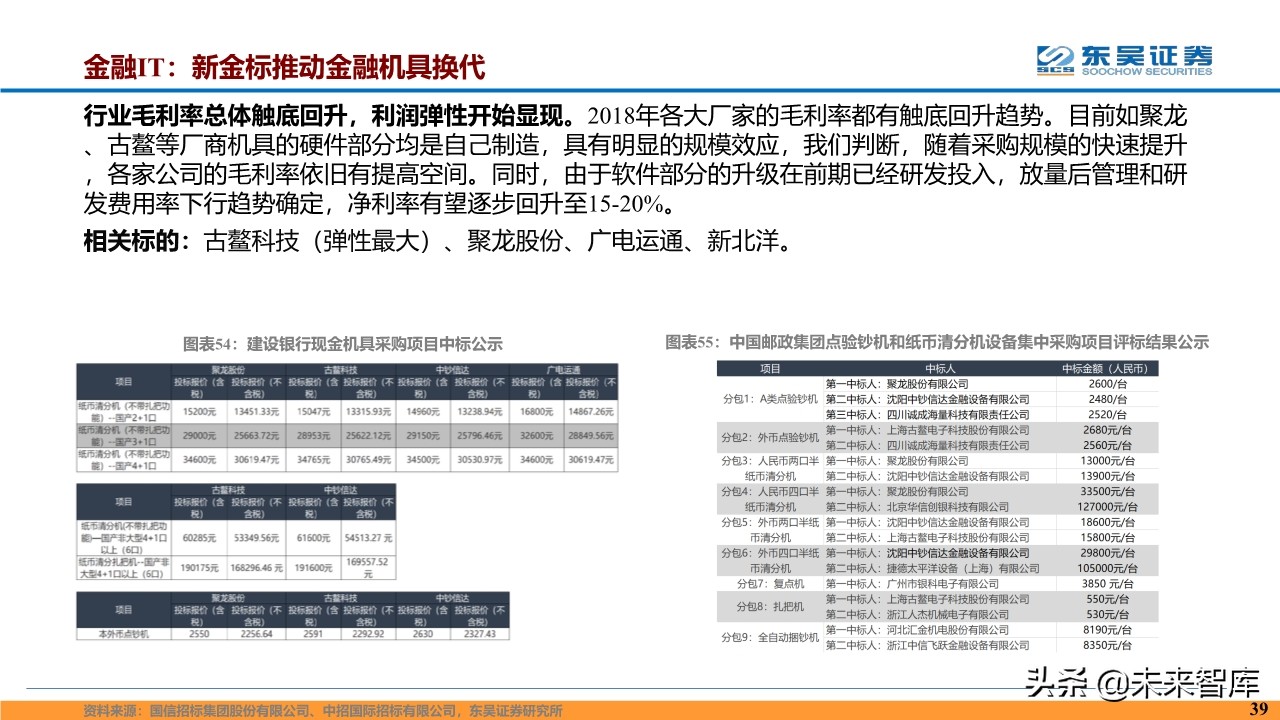Click the row label ending 国产3+1口

(x=124, y=436)
